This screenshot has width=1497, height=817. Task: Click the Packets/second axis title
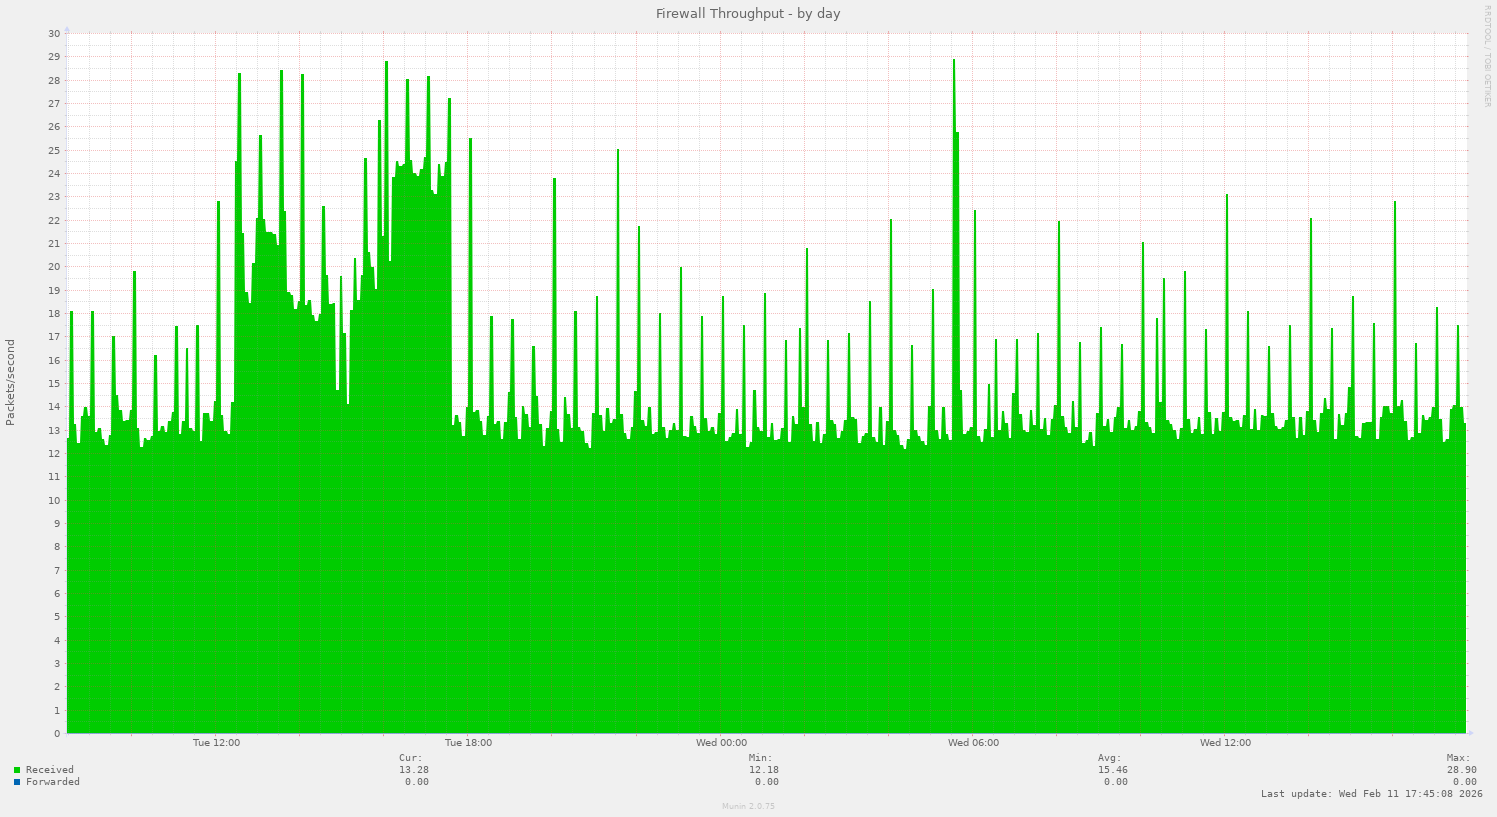coord(8,383)
